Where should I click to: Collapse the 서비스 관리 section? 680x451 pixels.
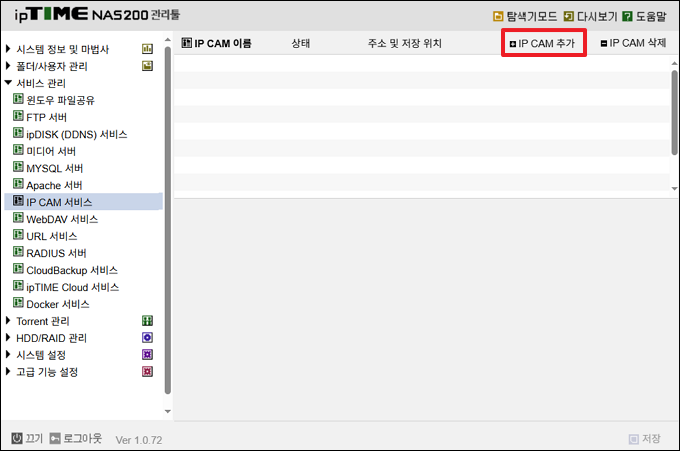point(9,83)
